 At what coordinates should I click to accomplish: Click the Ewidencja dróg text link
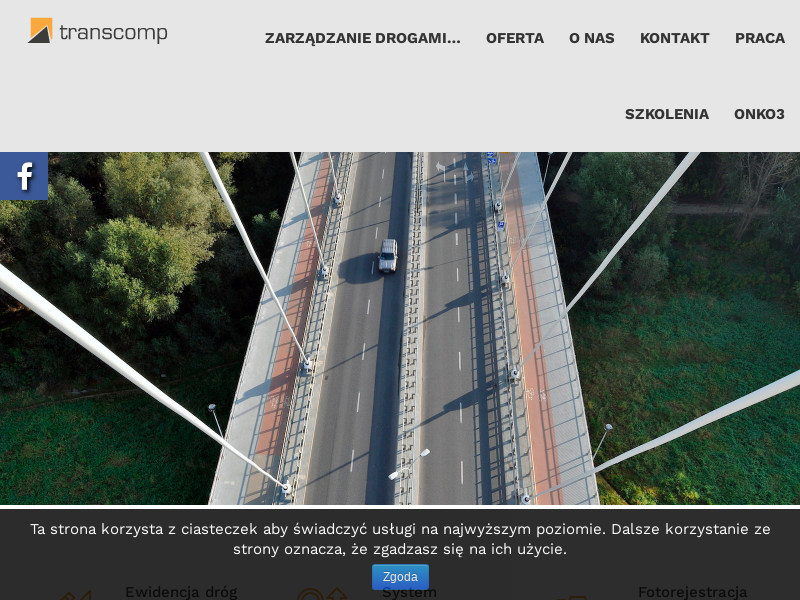coord(181,591)
